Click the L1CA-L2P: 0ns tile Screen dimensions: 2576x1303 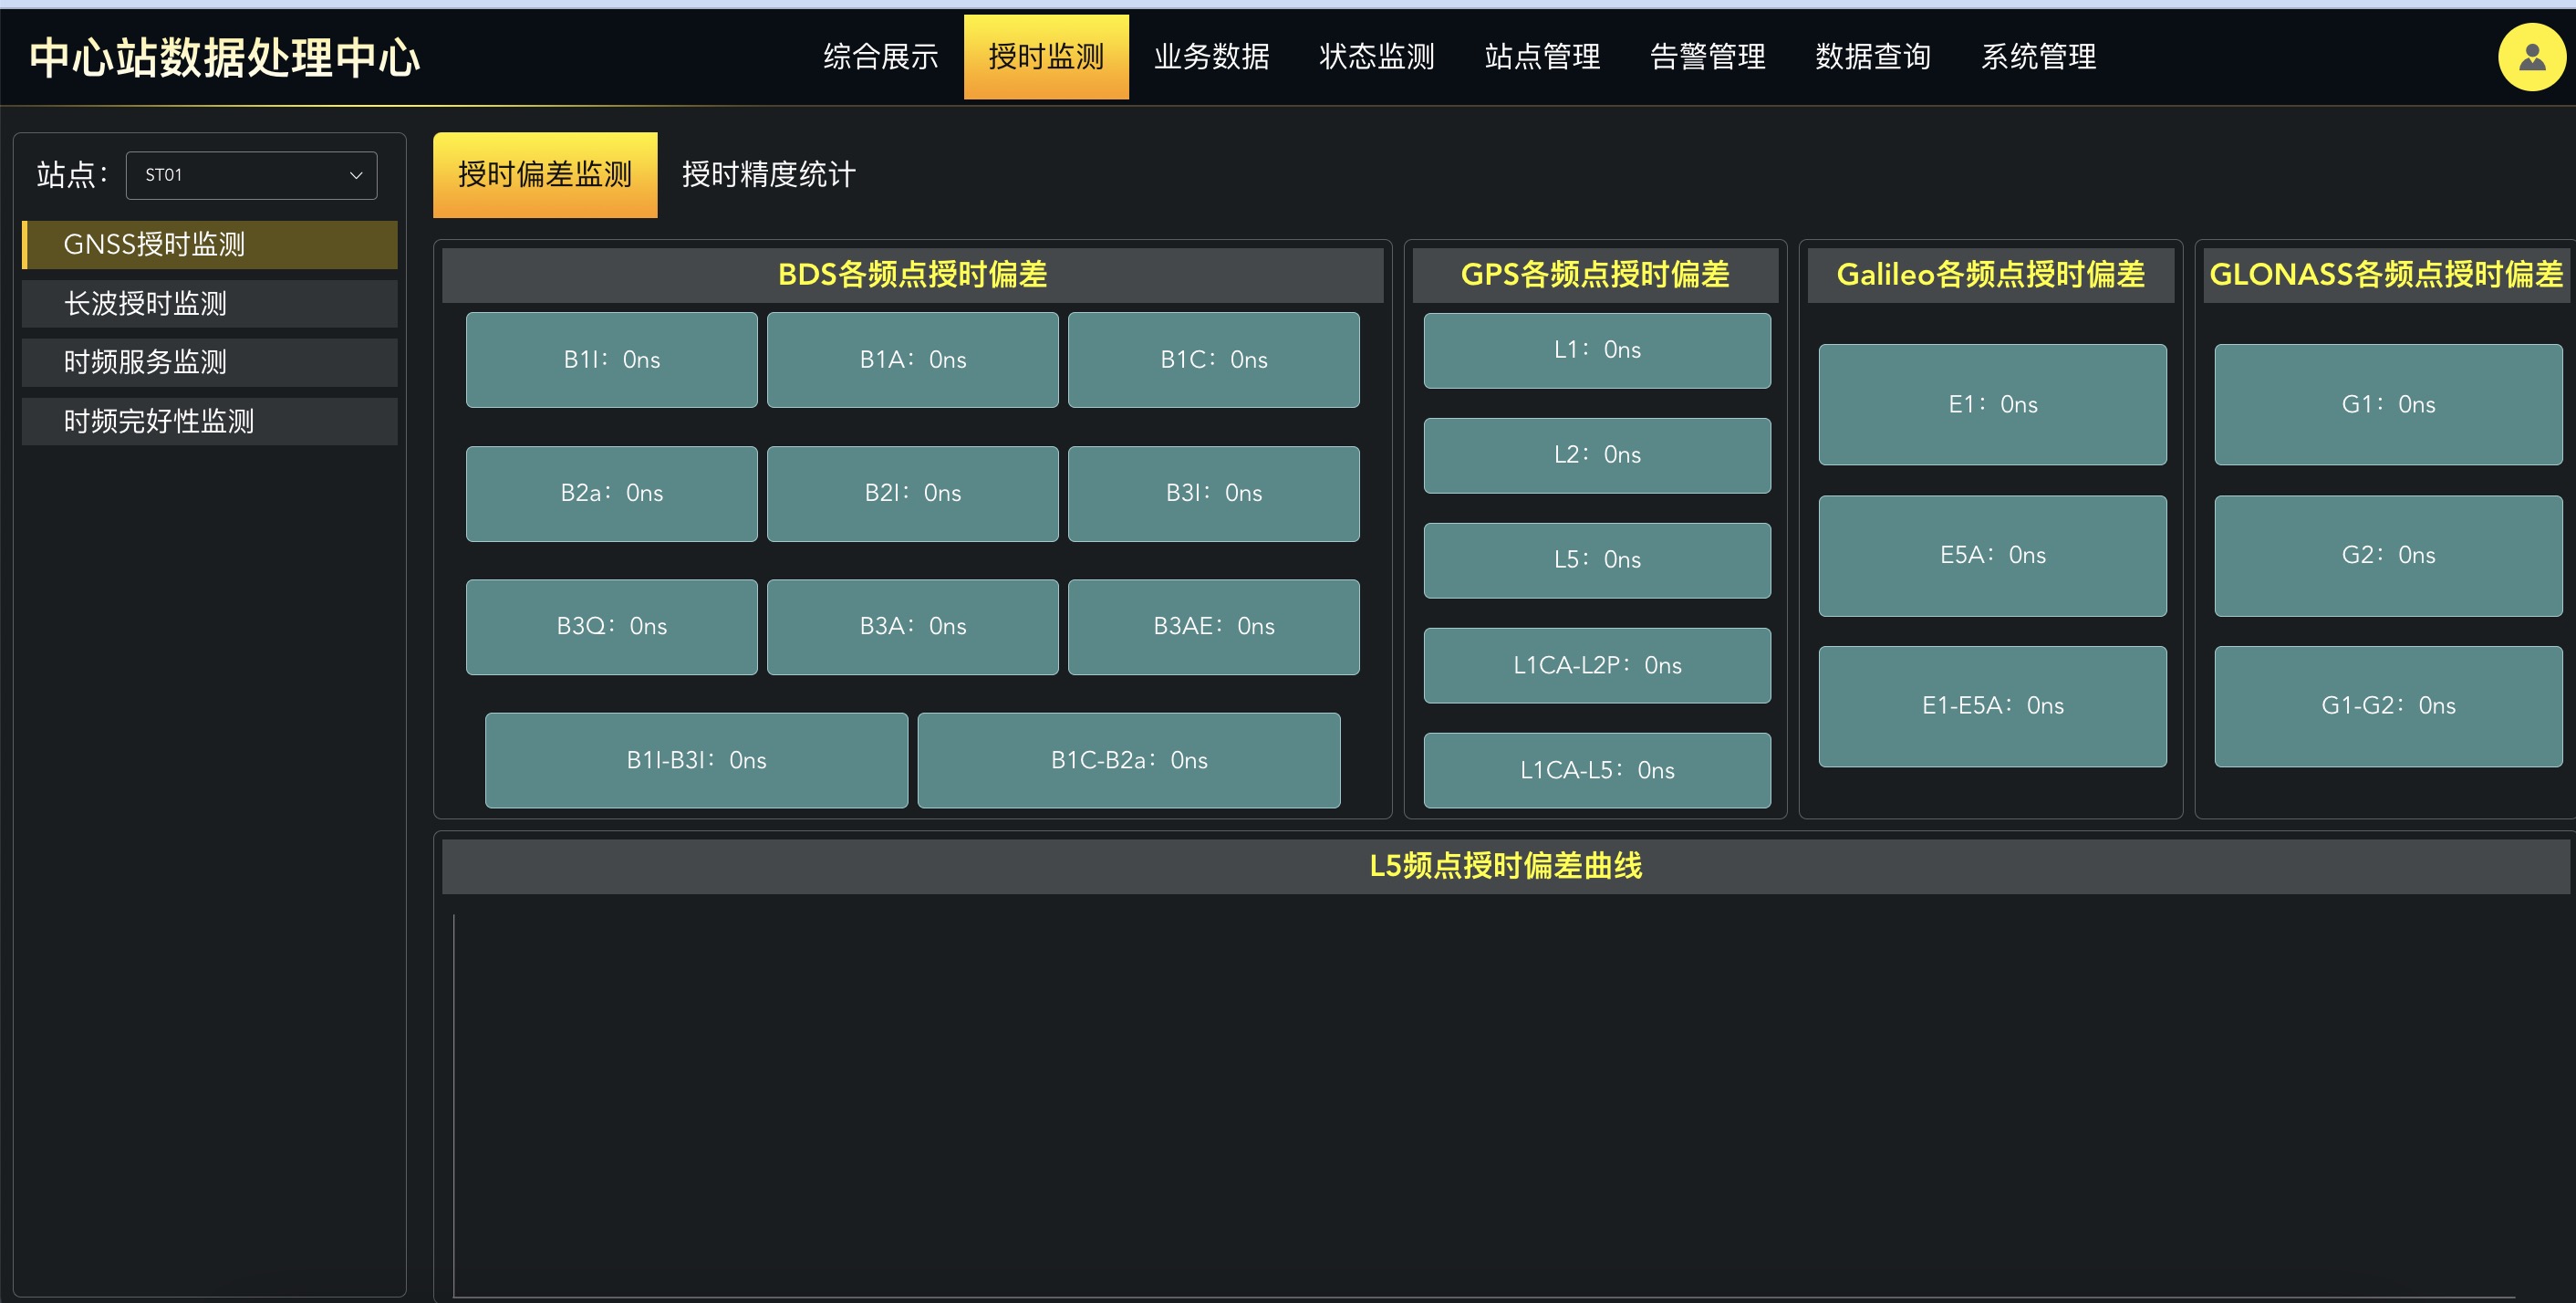click(x=1597, y=665)
